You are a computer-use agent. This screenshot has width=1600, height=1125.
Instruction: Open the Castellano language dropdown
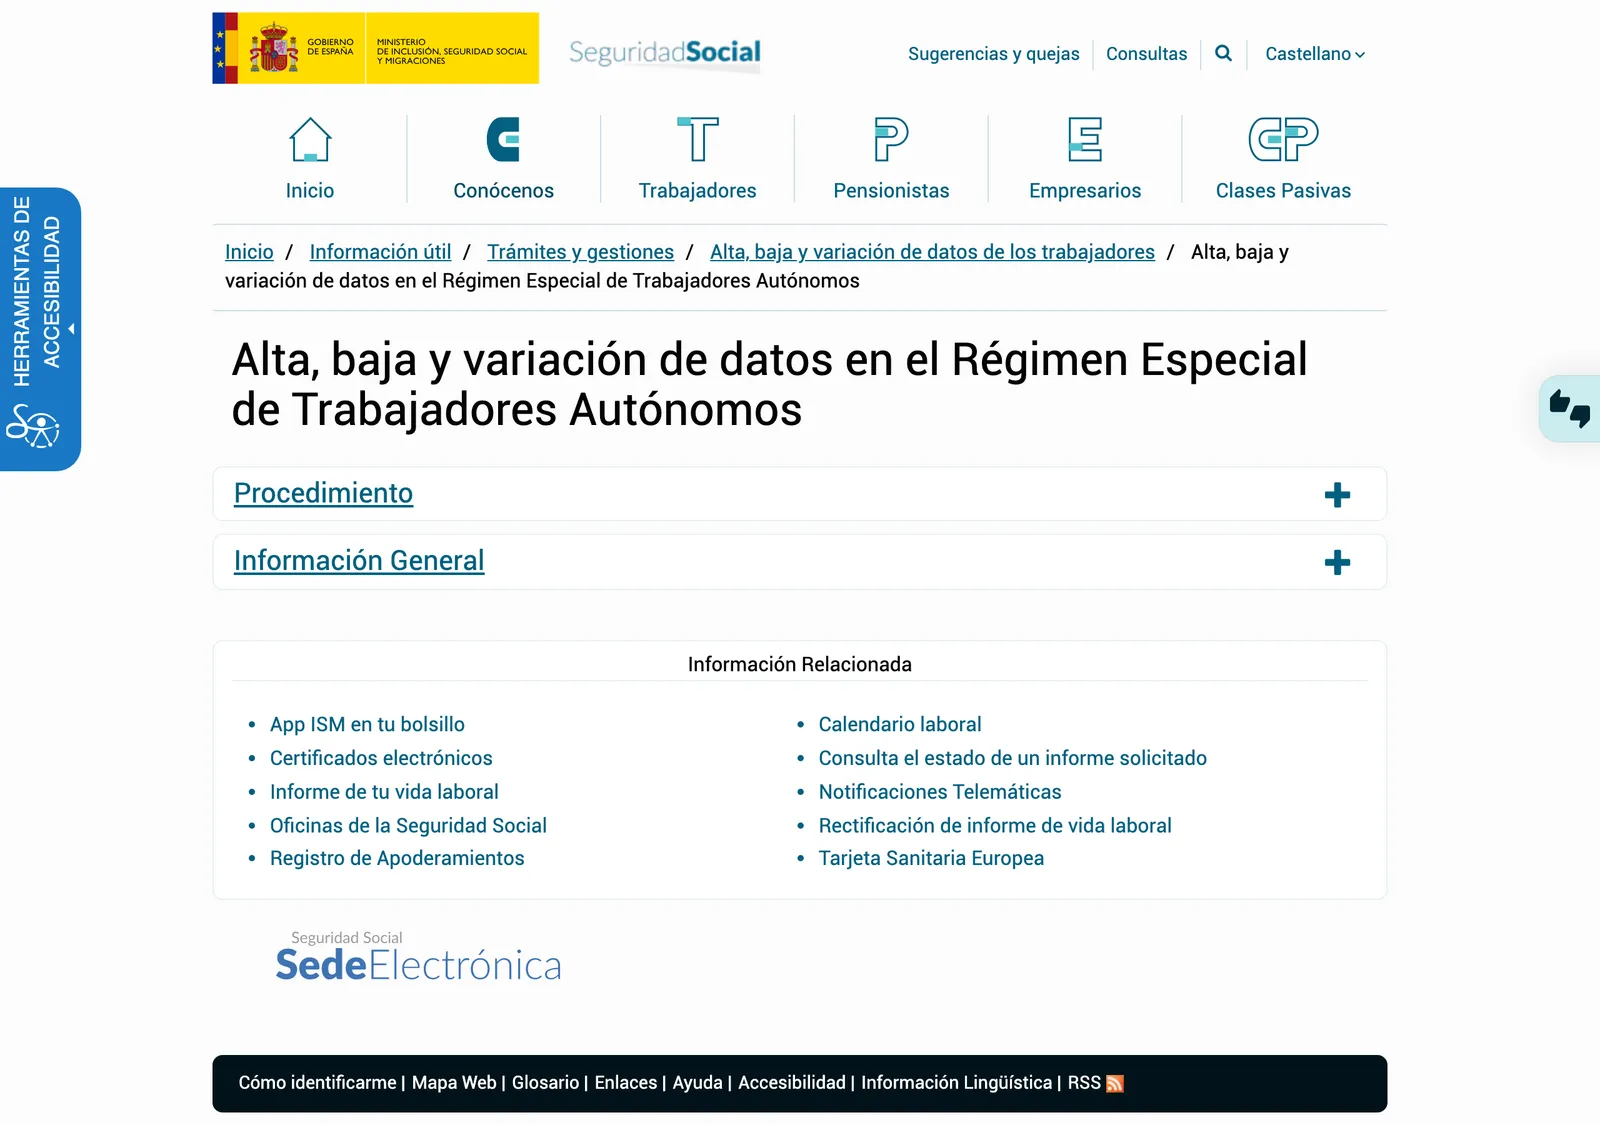click(x=1314, y=54)
